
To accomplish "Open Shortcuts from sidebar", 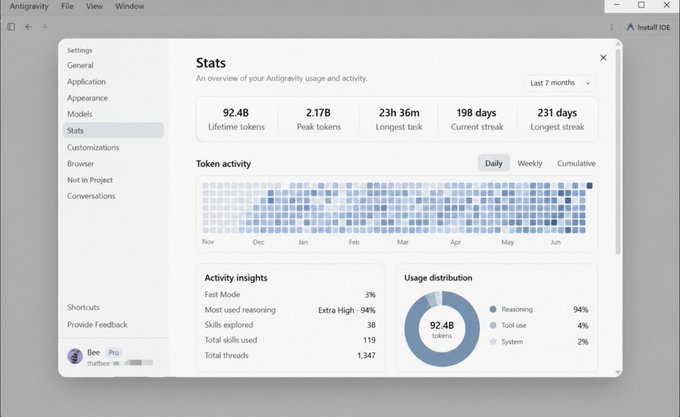I will coord(83,307).
